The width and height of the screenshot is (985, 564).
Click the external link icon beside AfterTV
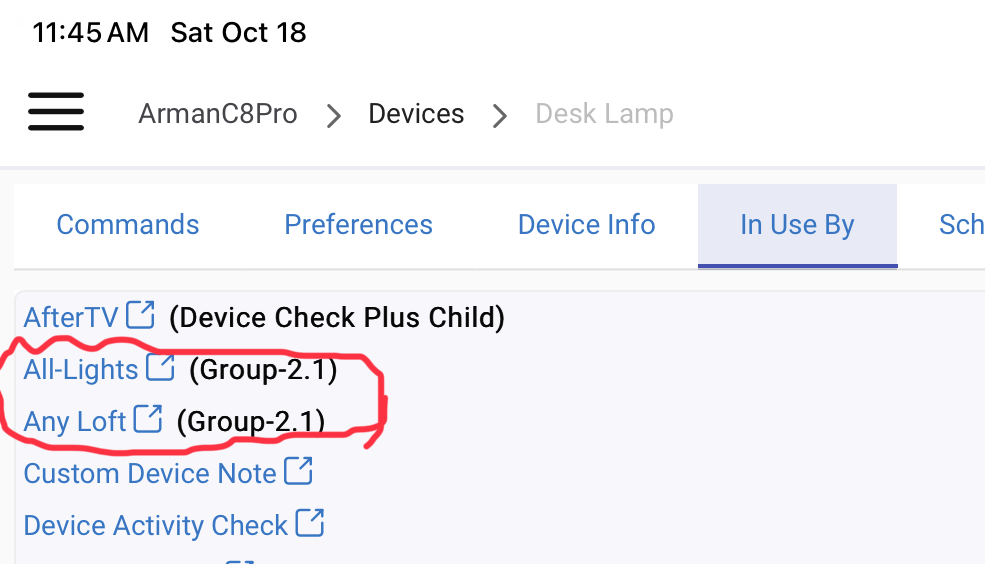(141, 316)
